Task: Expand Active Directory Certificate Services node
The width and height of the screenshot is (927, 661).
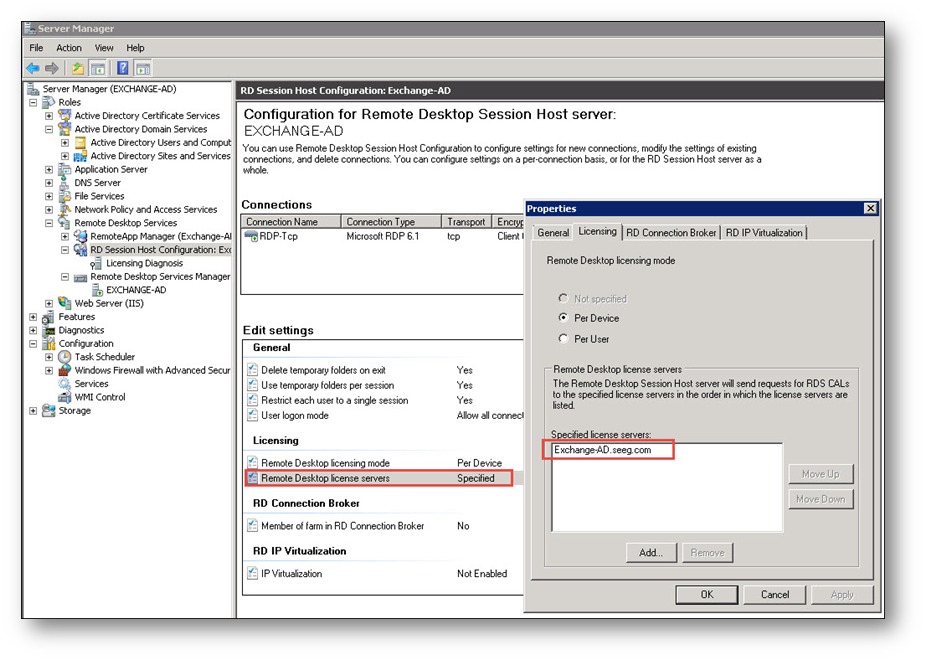Action: [49, 116]
